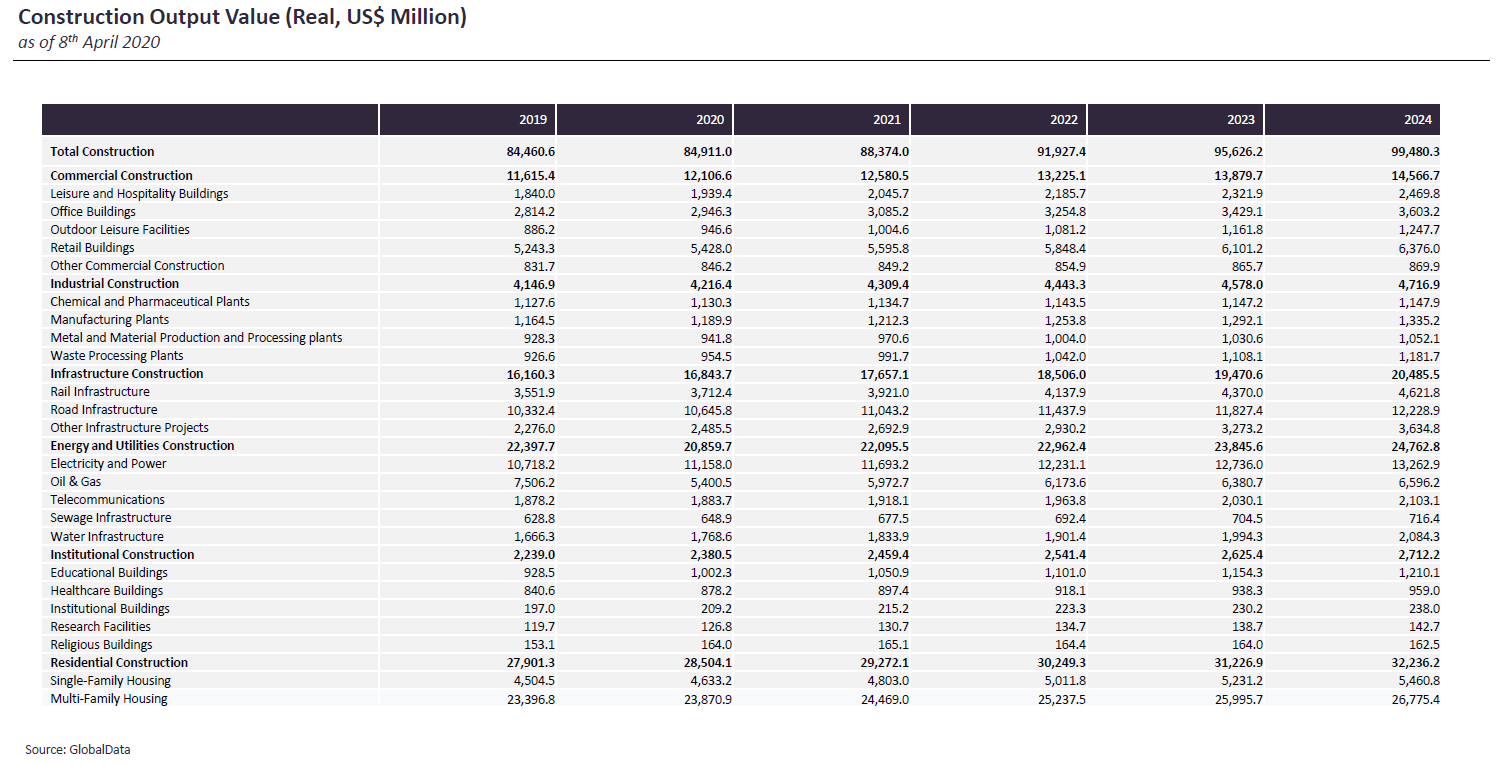Screen dimensions: 1510x765
Task: Click the Multi-Family Housing row label
Action: (x=109, y=699)
